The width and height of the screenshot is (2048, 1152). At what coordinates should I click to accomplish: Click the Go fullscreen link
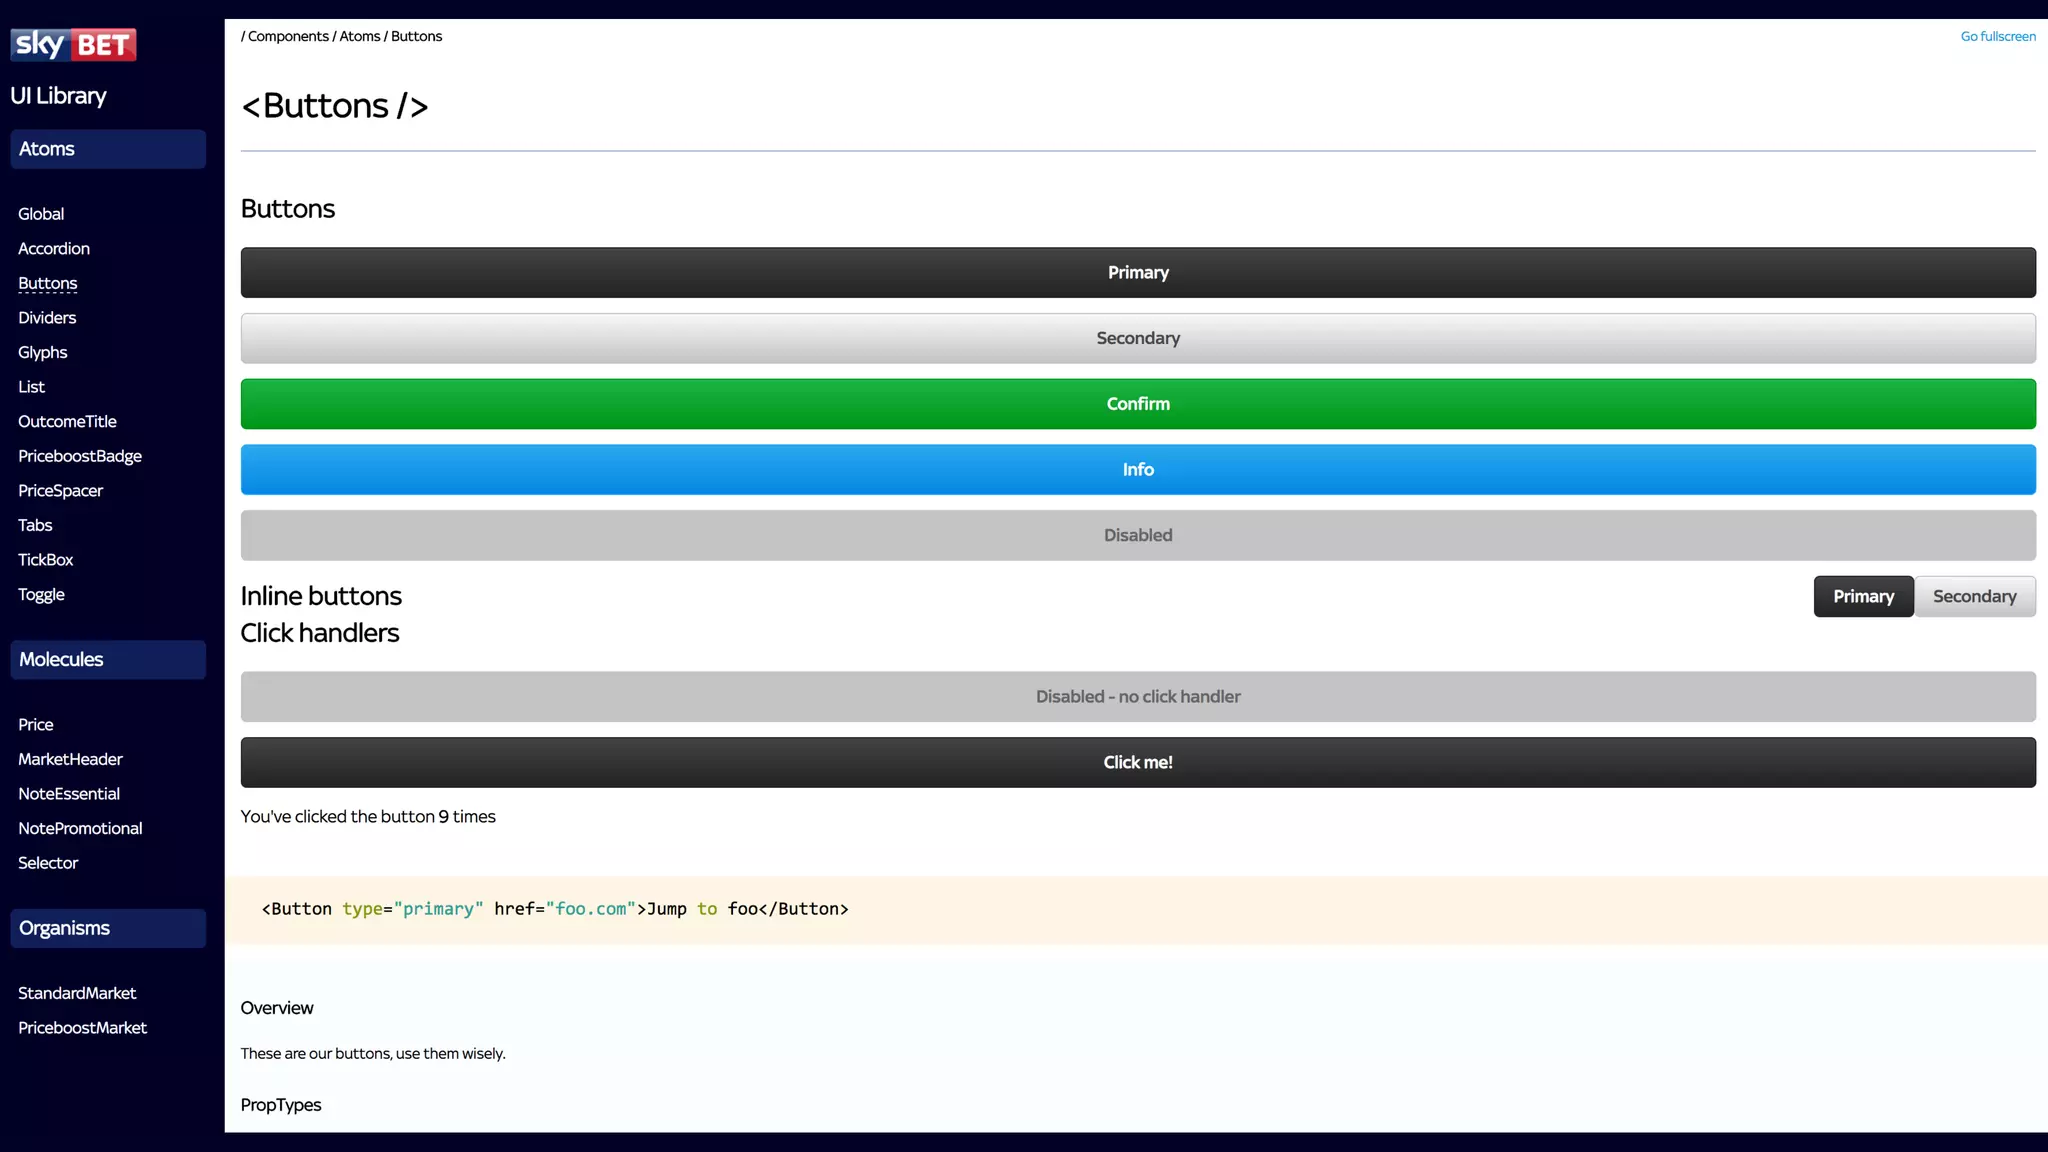(x=1997, y=37)
